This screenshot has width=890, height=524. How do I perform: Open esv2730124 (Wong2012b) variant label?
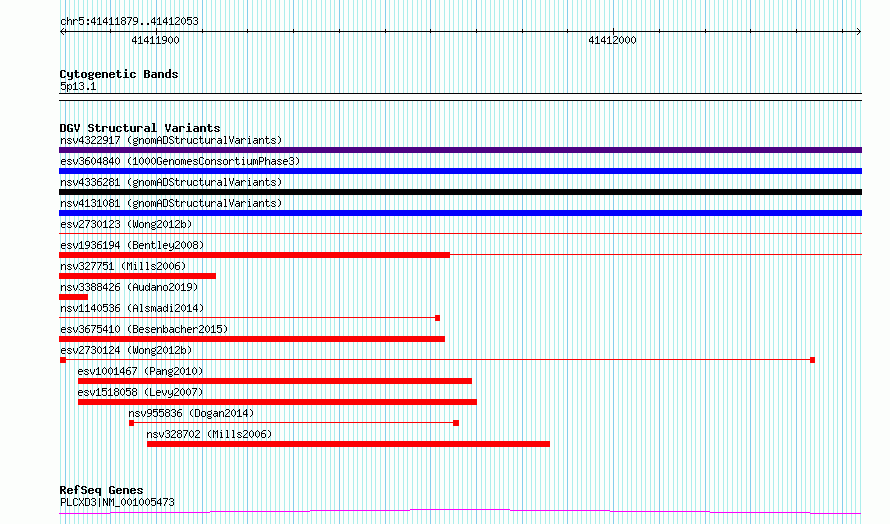(x=126, y=350)
